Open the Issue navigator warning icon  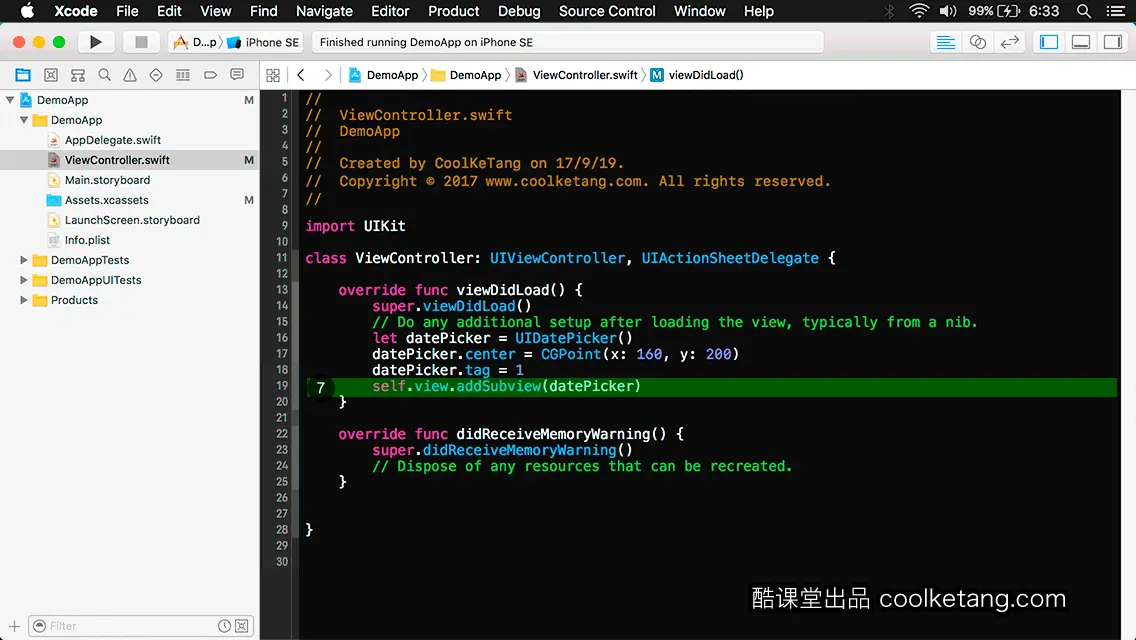point(130,75)
